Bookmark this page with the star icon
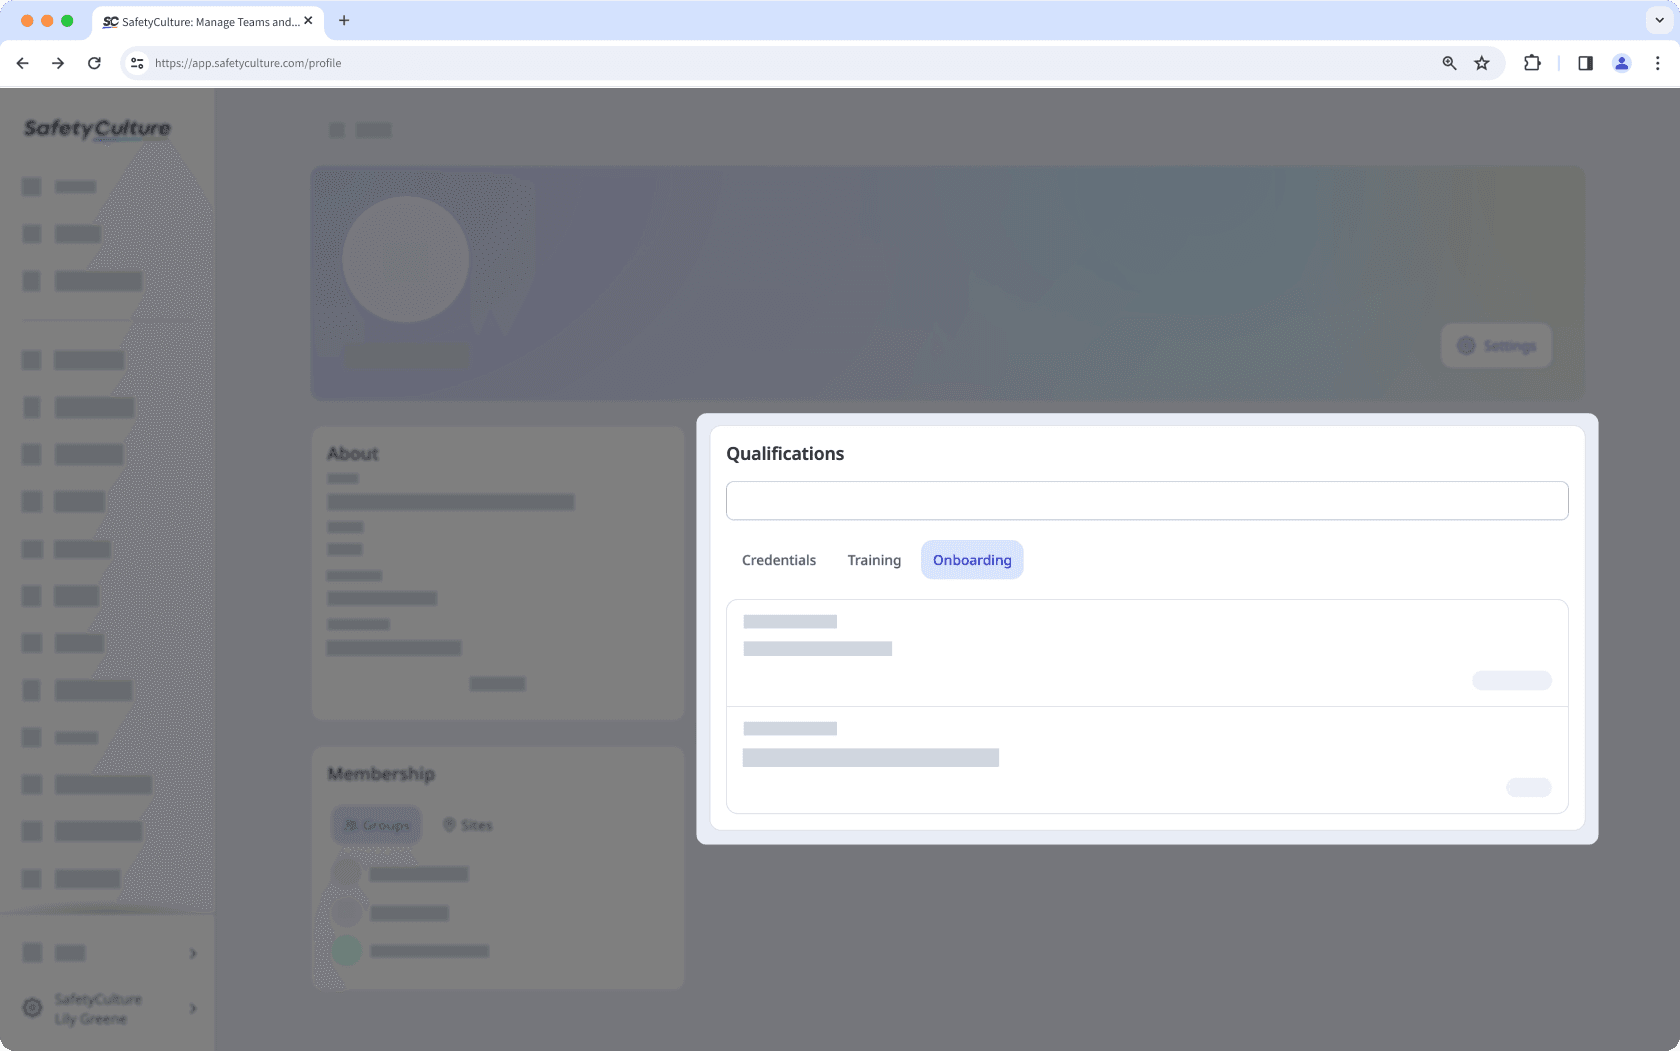Viewport: 1680px width, 1051px height. point(1482,63)
